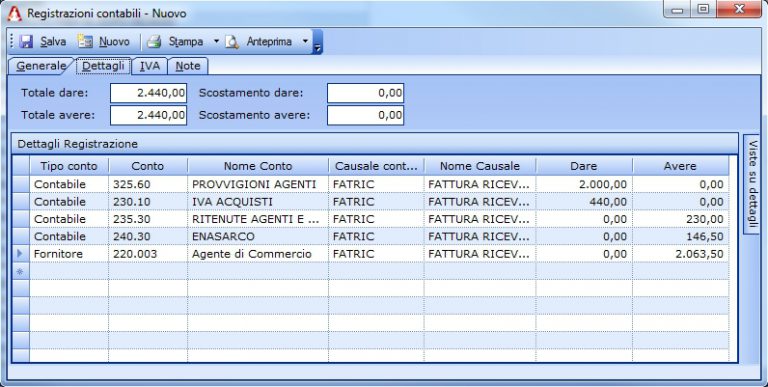Maximize the Registrazioni contabili window

(x=703, y=9)
